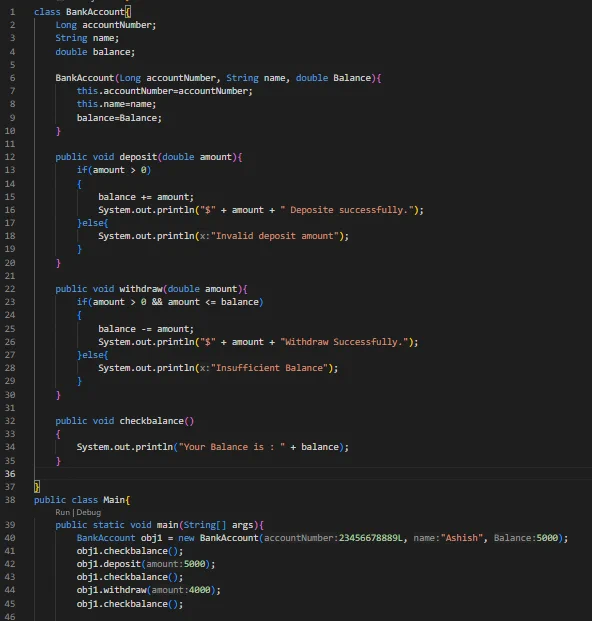Click the Balance value 5000 on line 40
This screenshot has width=592, height=621.
coord(547,538)
